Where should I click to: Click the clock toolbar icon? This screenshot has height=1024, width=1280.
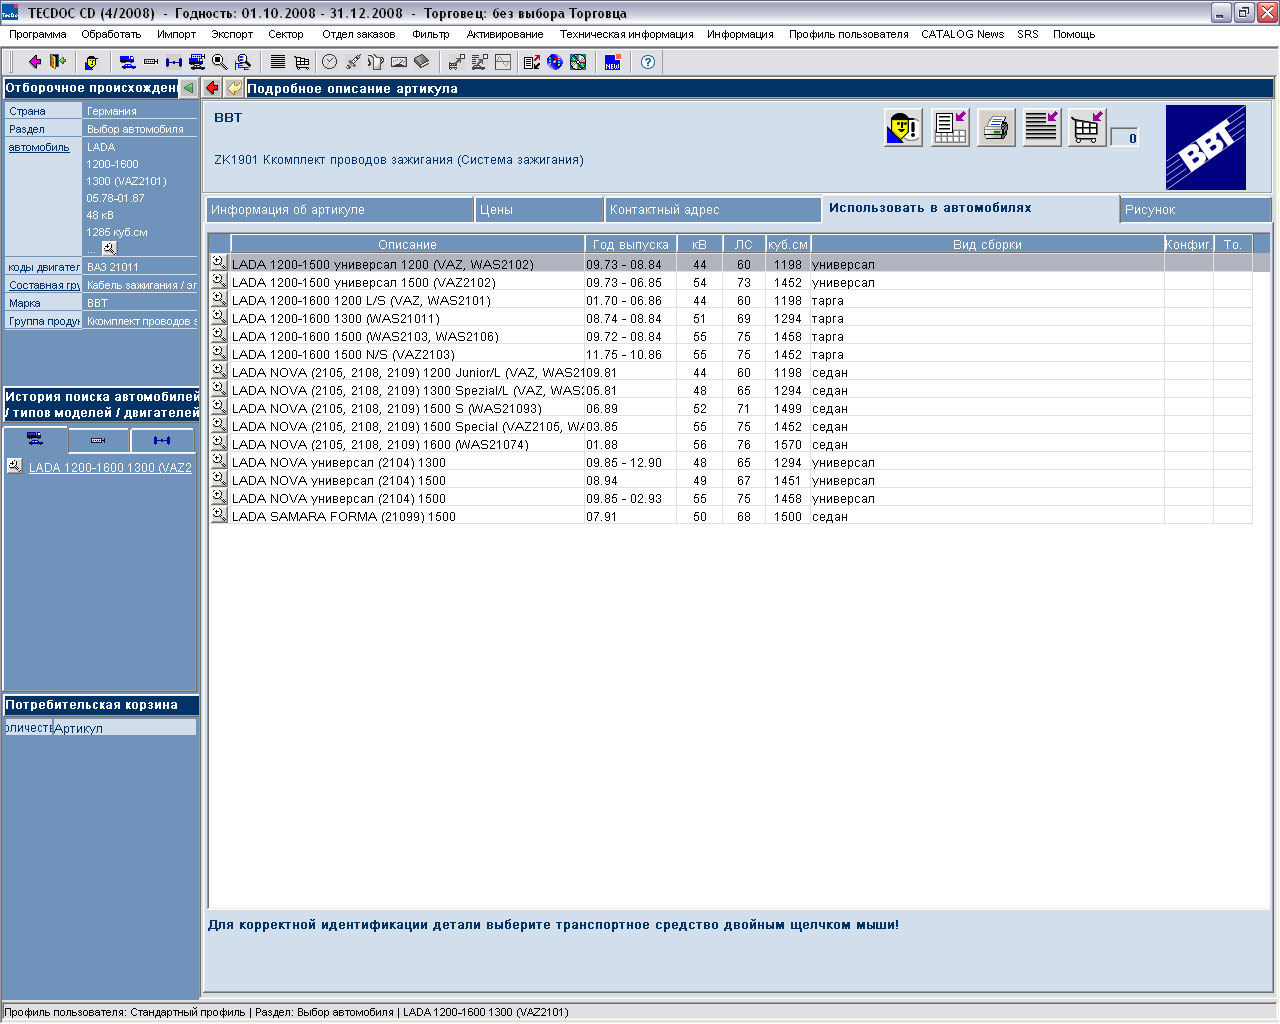pos(329,62)
